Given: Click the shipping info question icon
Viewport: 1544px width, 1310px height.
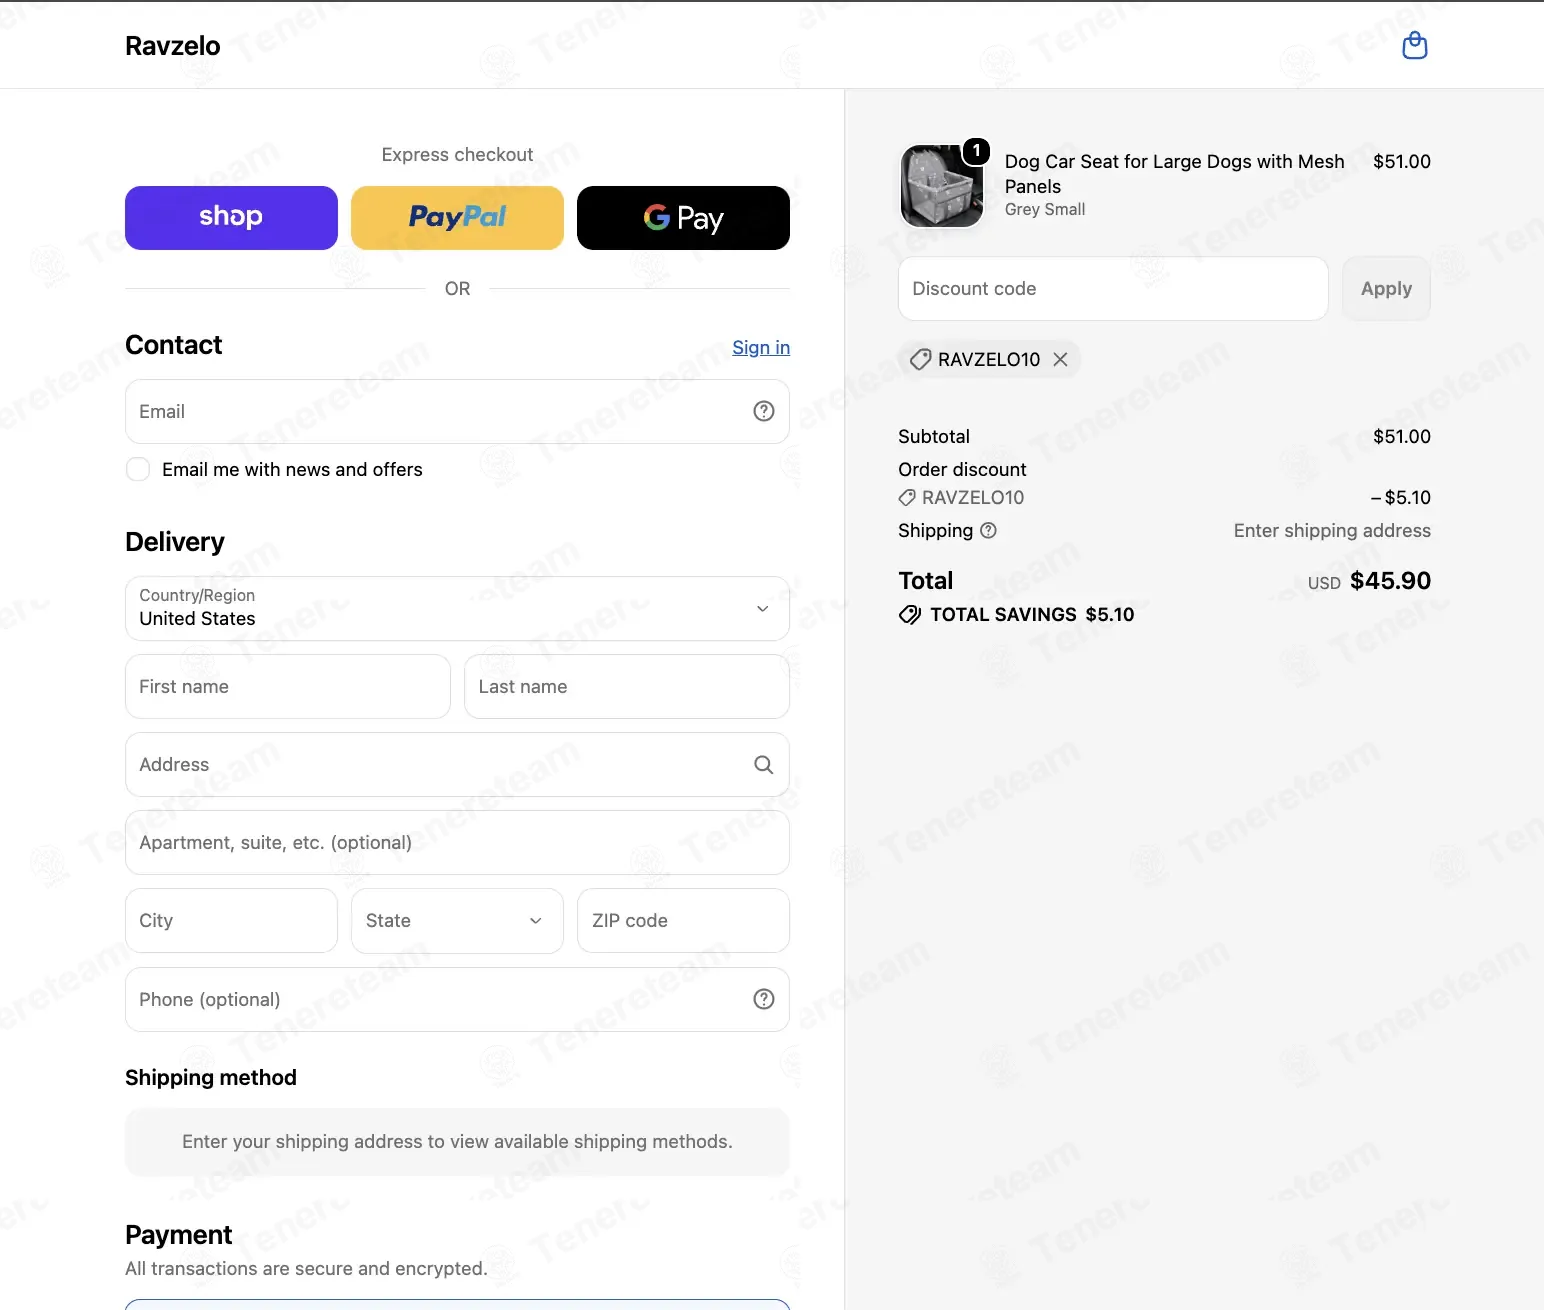Looking at the screenshot, I should (x=988, y=531).
